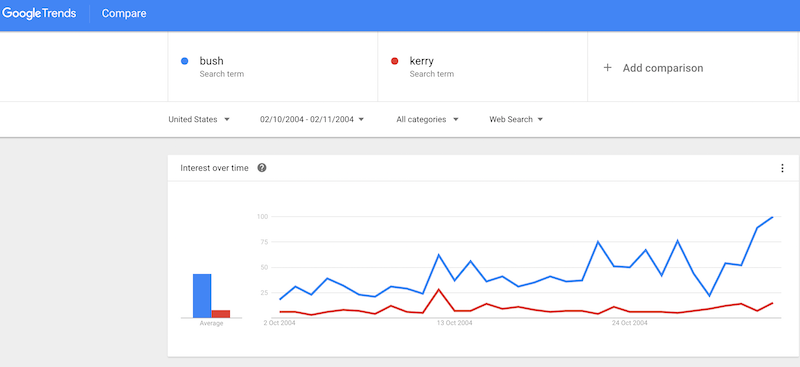The width and height of the screenshot is (800, 367).
Task: Click the 13 Oct 2004 axis label
Action: (455, 323)
